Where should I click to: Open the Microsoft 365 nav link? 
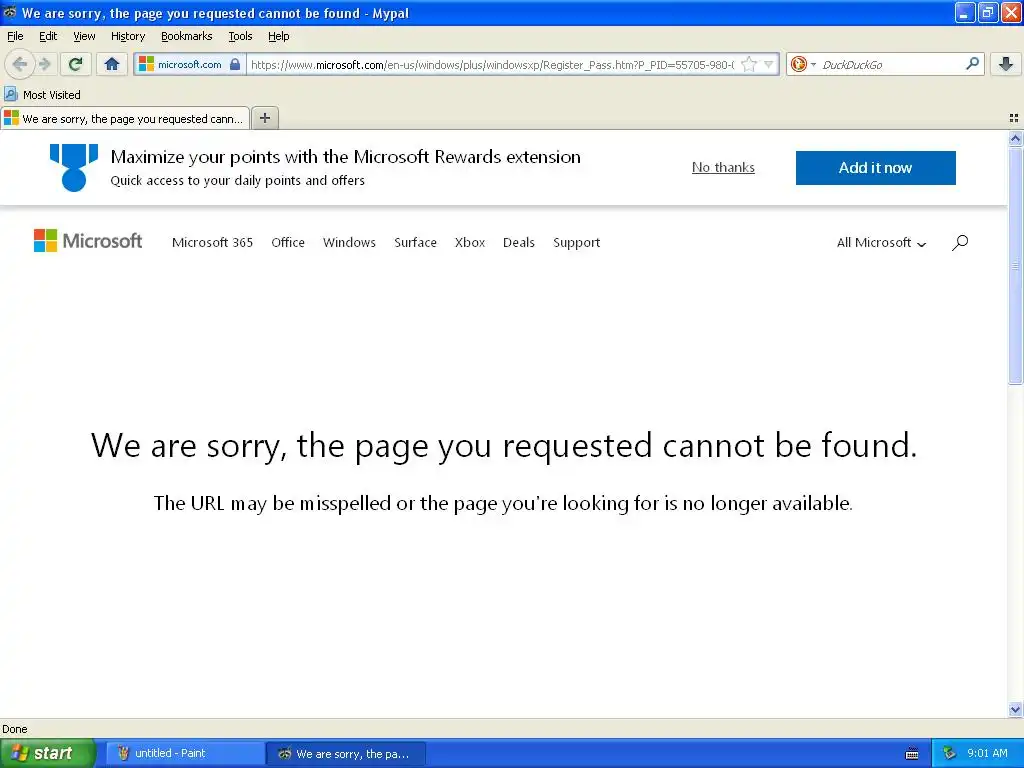click(x=212, y=242)
